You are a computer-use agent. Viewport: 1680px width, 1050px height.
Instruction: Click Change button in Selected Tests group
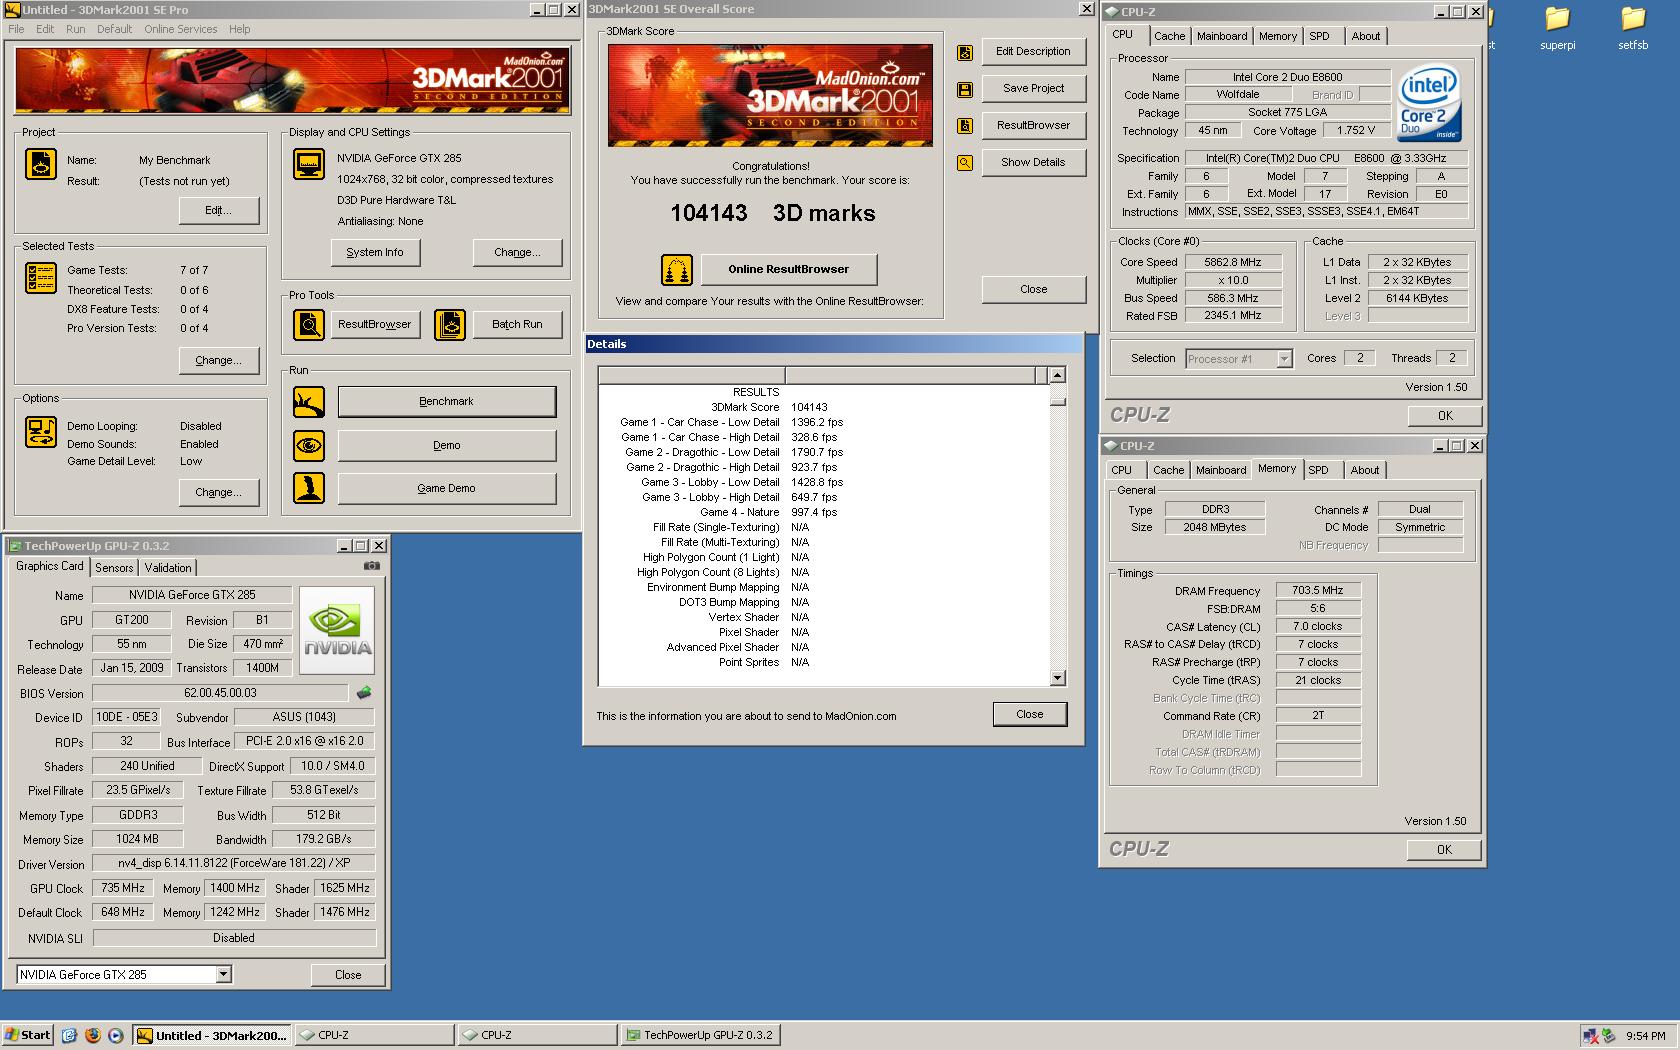point(219,361)
